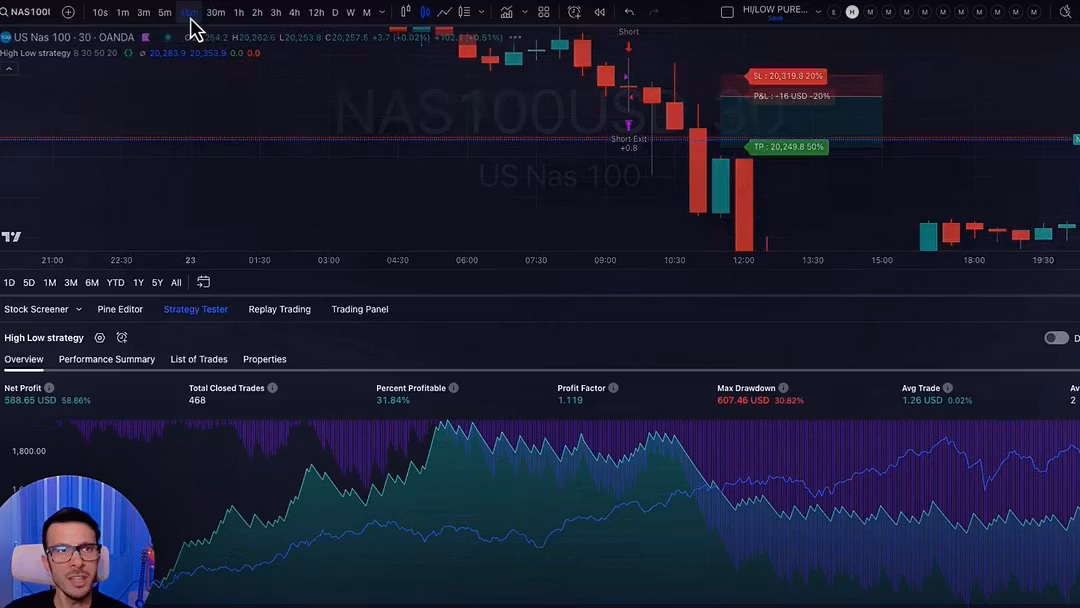Switch to the Line chart style icon
Screen dimensions: 1080x608
[444, 12]
